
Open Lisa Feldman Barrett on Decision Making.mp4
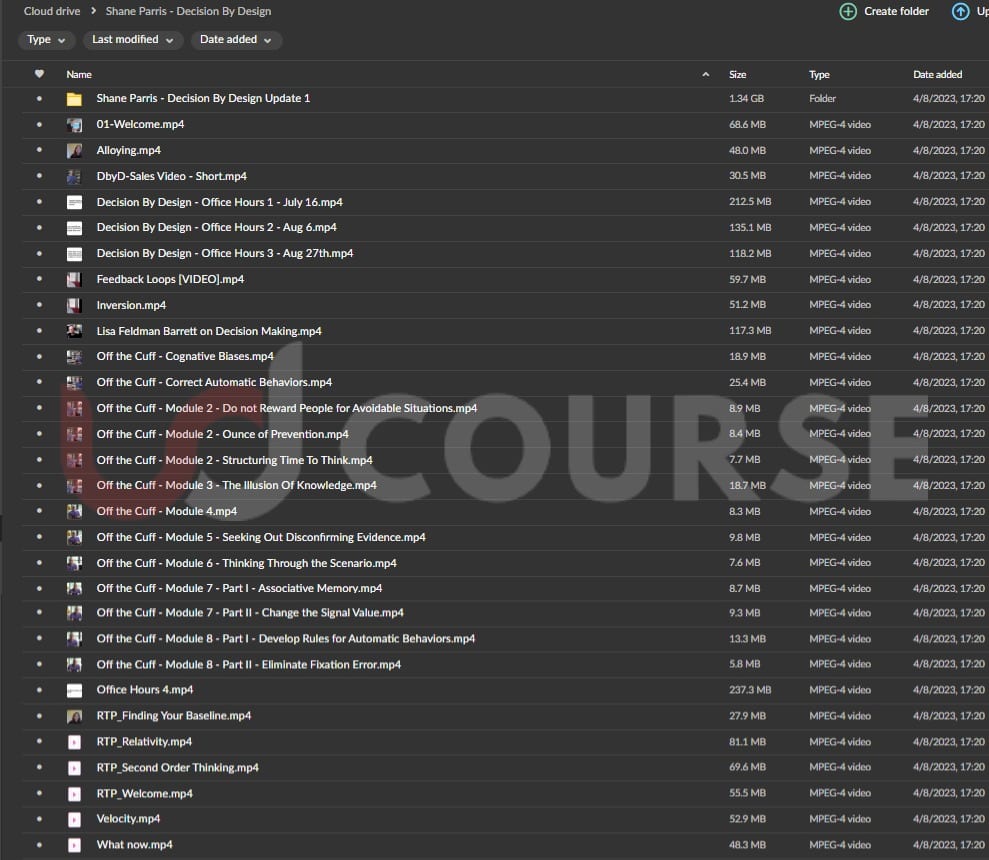pyautogui.click(x=209, y=331)
